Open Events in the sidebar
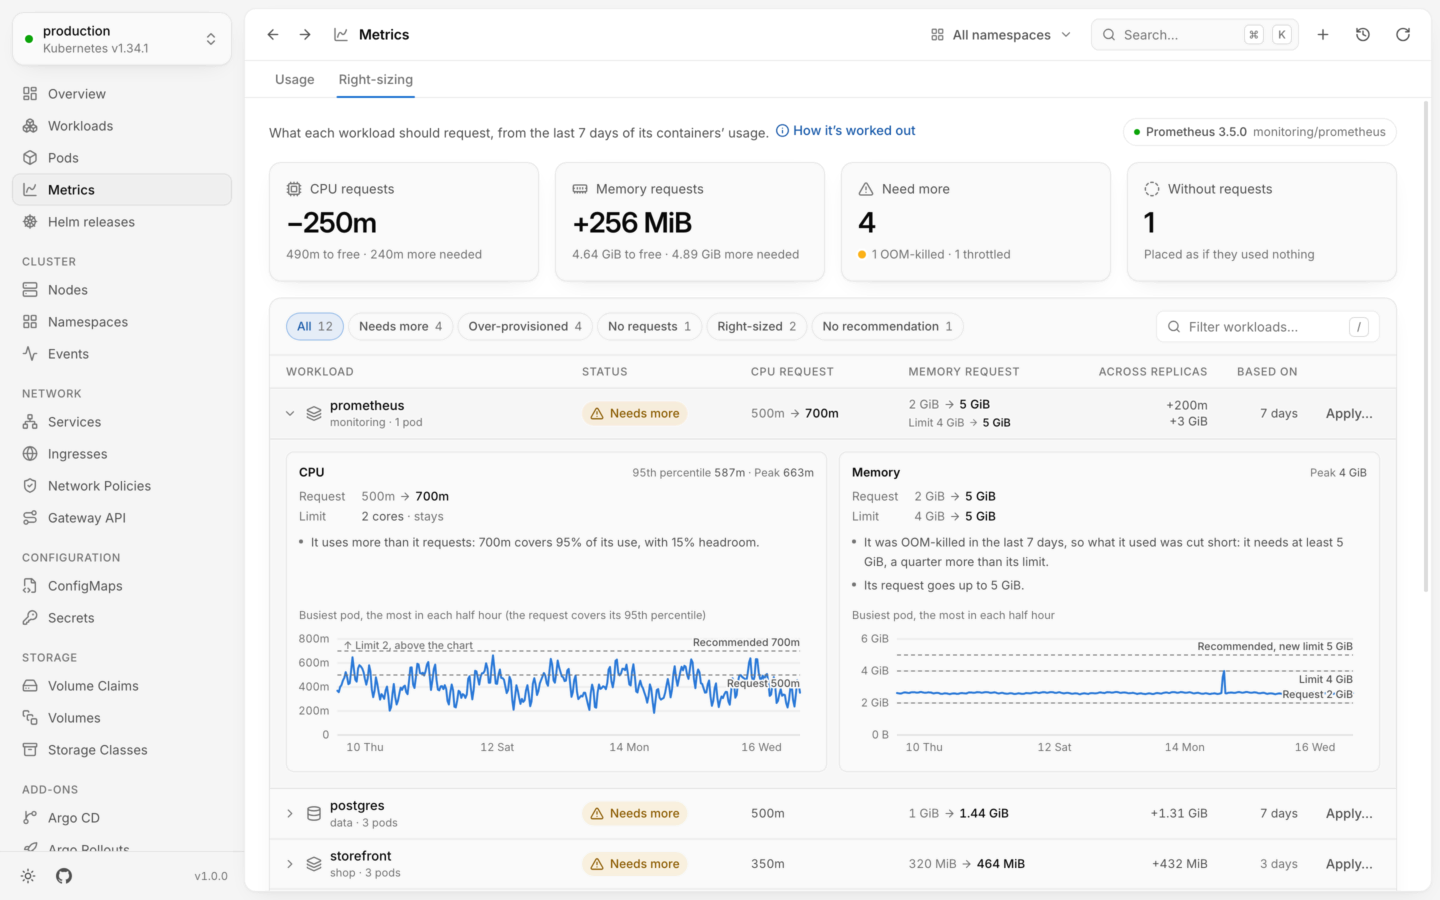Image resolution: width=1440 pixels, height=900 pixels. point(122,354)
